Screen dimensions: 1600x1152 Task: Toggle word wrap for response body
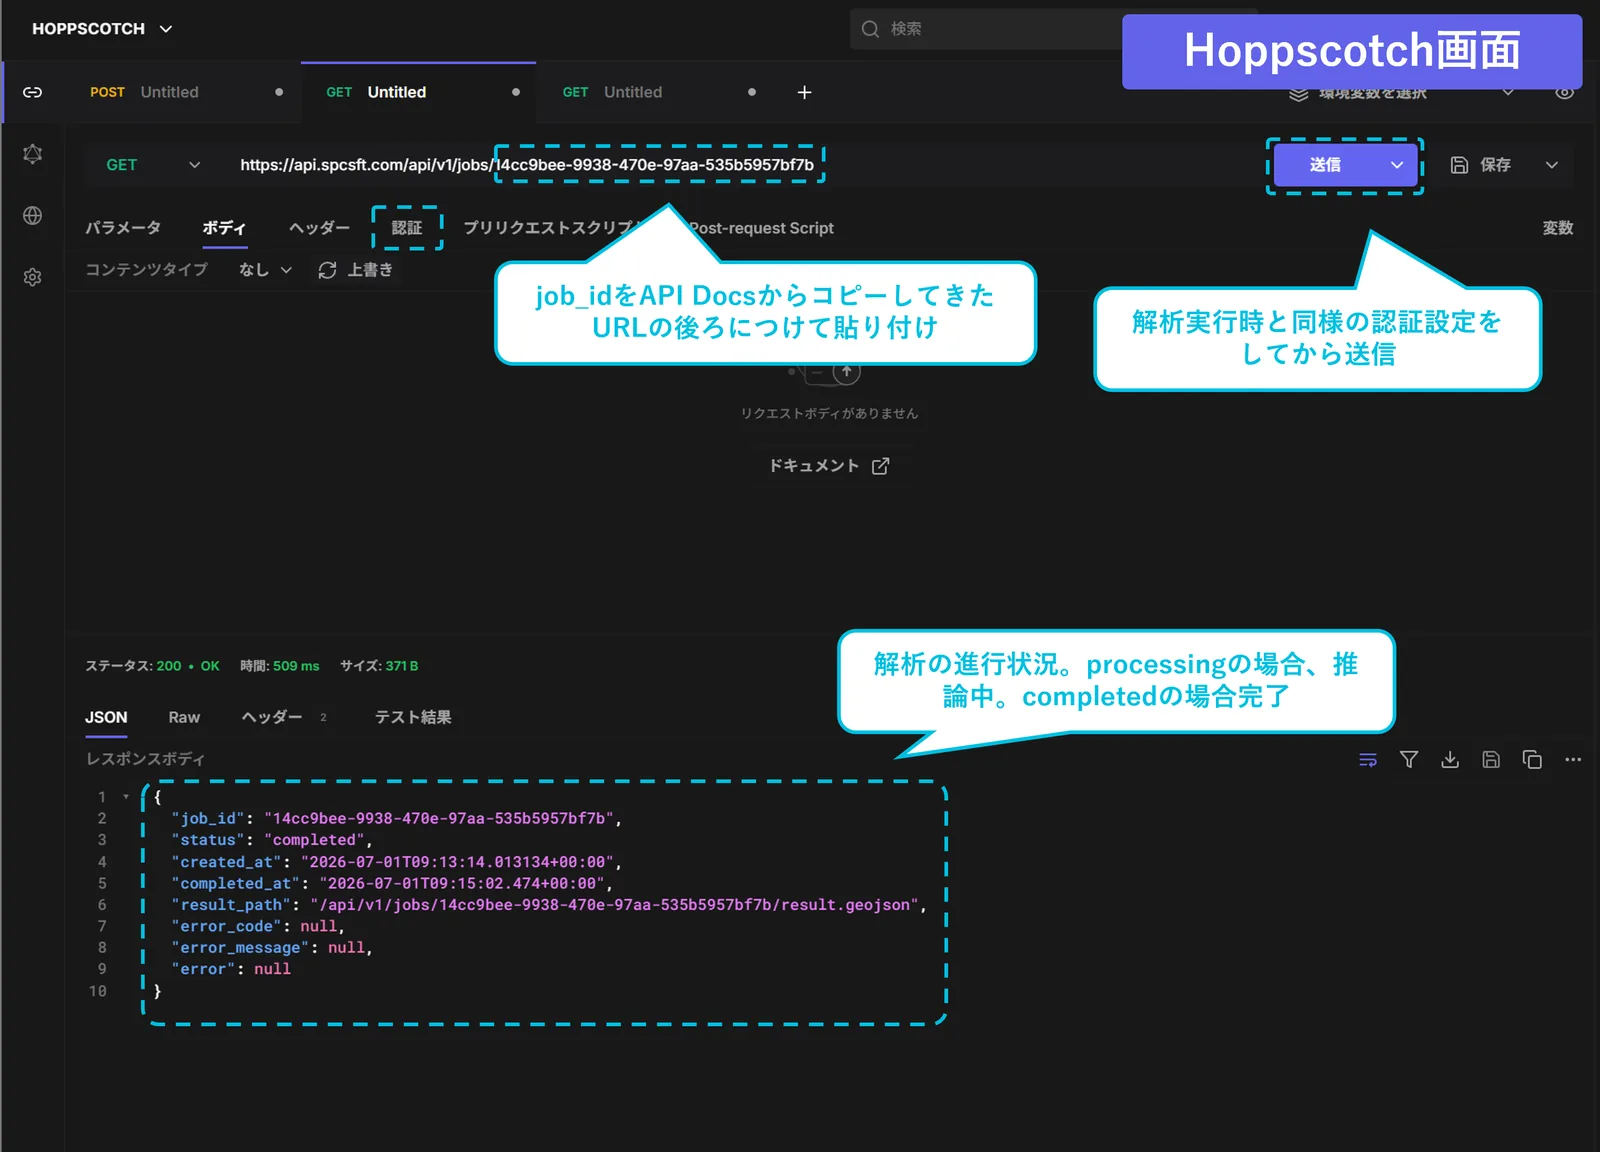coord(1368,760)
